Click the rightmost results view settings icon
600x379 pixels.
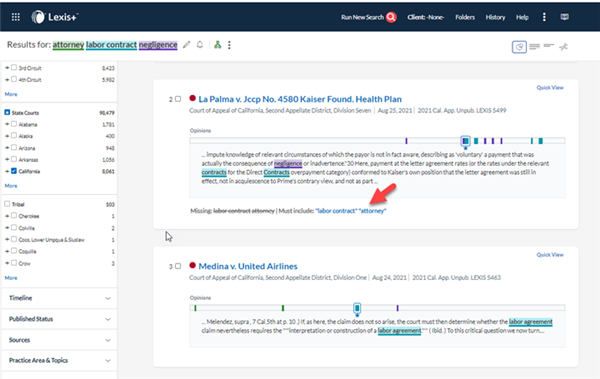(563, 47)
